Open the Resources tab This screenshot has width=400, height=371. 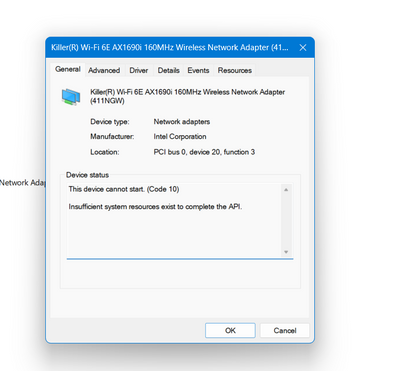point(235,70)
